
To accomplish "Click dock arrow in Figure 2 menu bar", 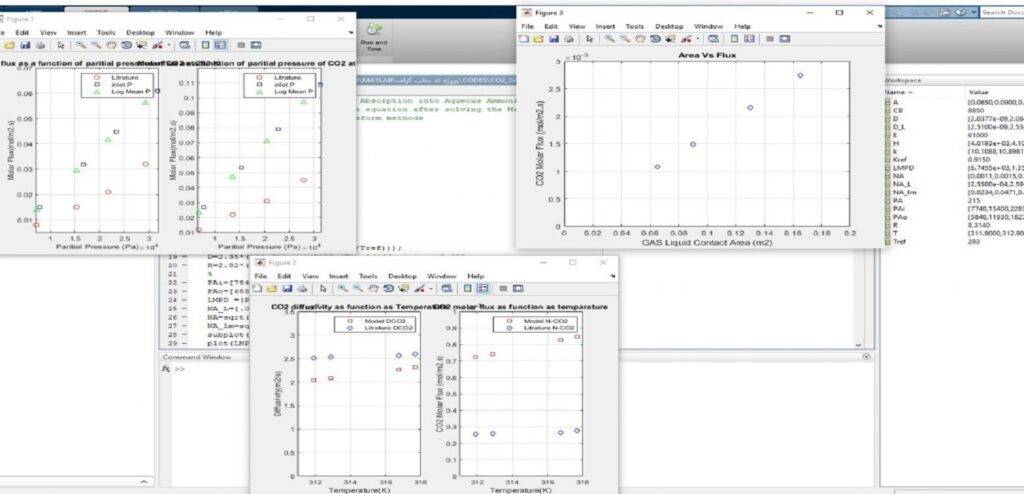I will (x=613, y=276).
